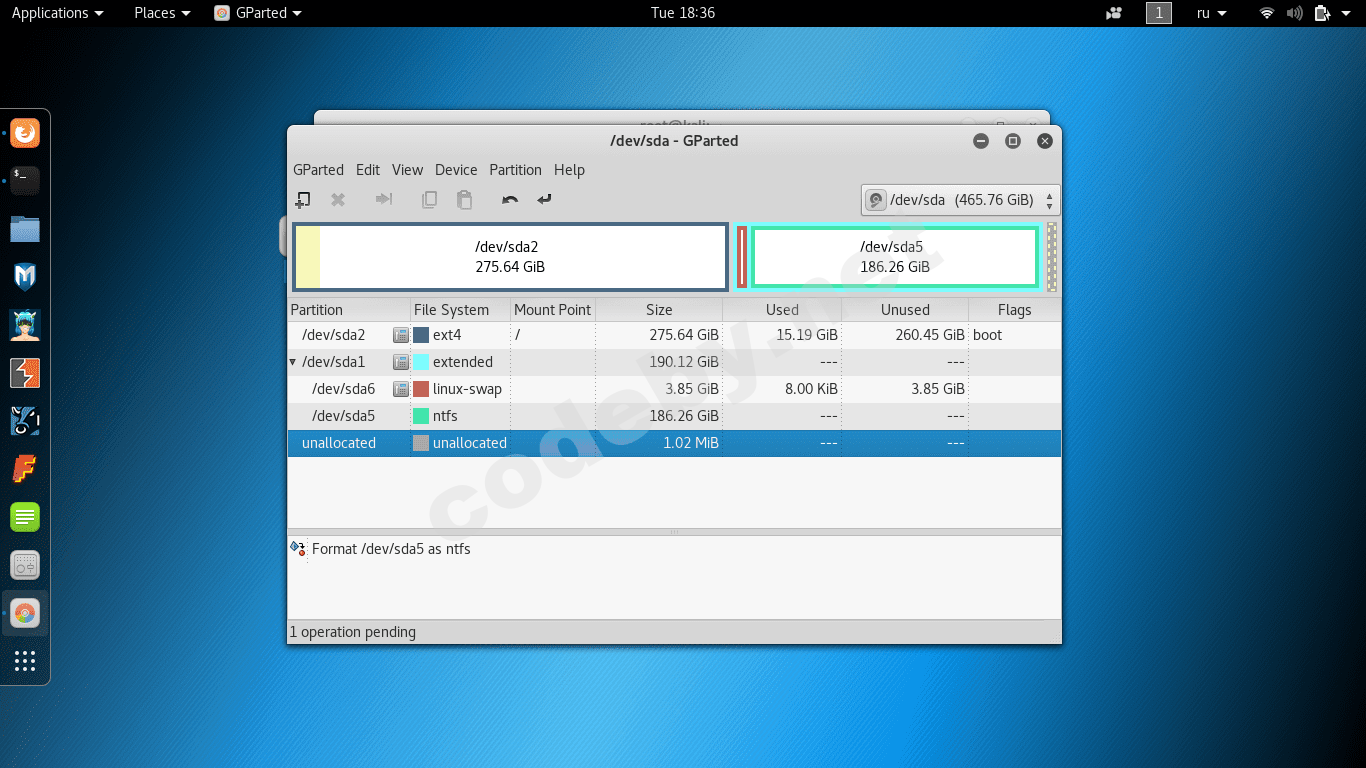
Task: Open Terminal from the dock
Action: pos(25,180)
